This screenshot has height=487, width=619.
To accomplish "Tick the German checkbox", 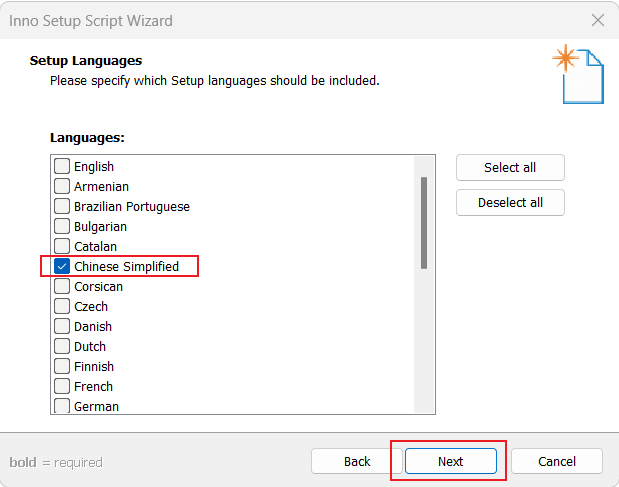I will click(x=62, y=406).
